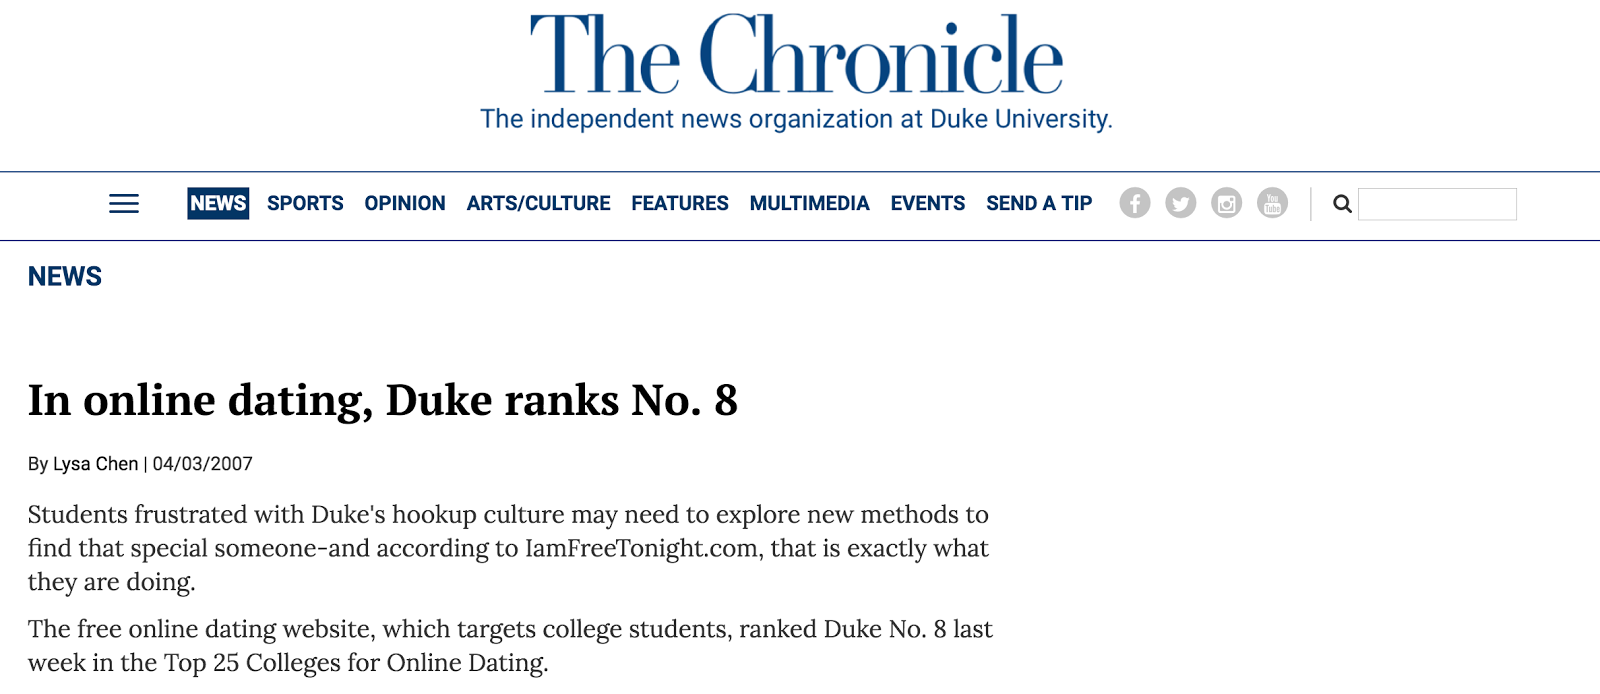Go to the SPORTS section
1600x694 pixels.
point(305,203)
